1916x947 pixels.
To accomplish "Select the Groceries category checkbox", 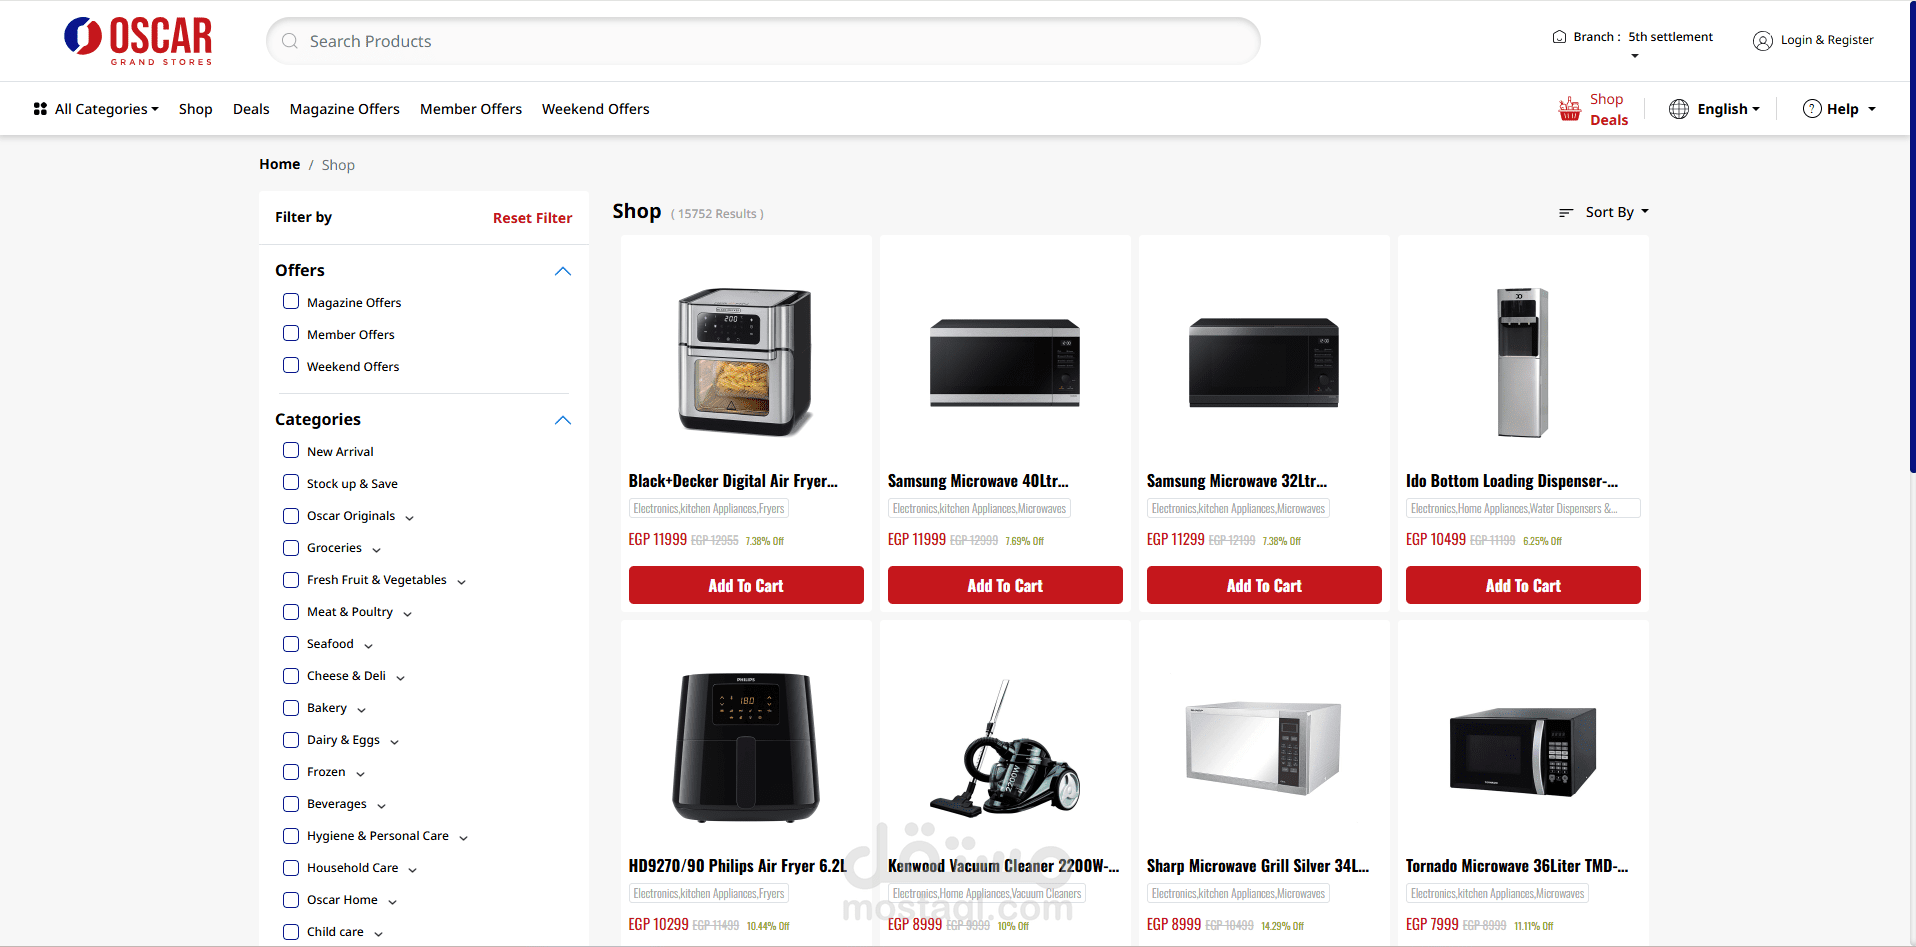I will click(291, 548).
